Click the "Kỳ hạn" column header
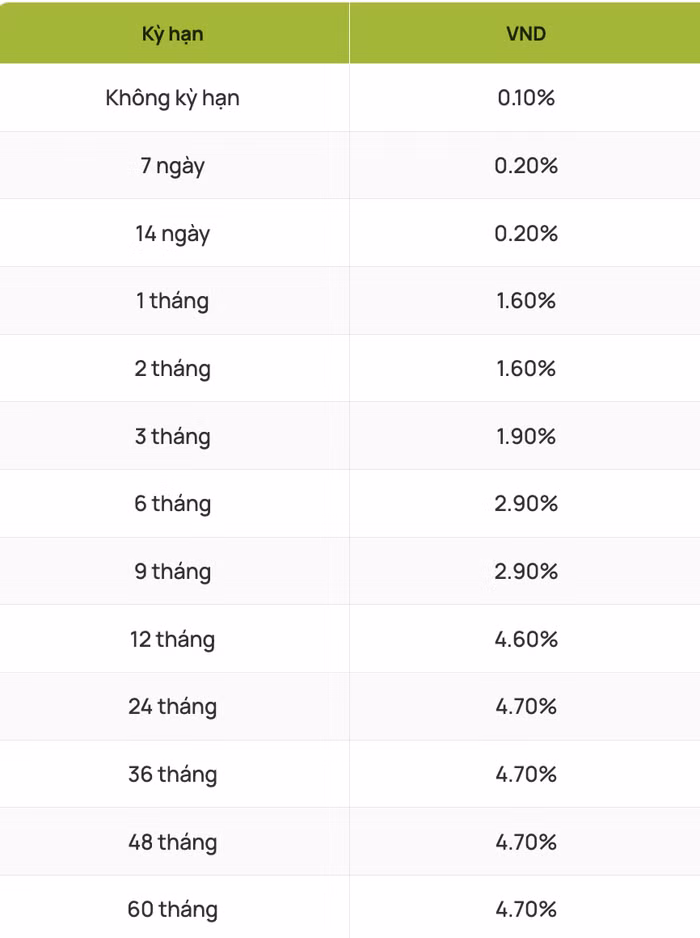Screen dimensions: 700x938 [x=172, y=34]
